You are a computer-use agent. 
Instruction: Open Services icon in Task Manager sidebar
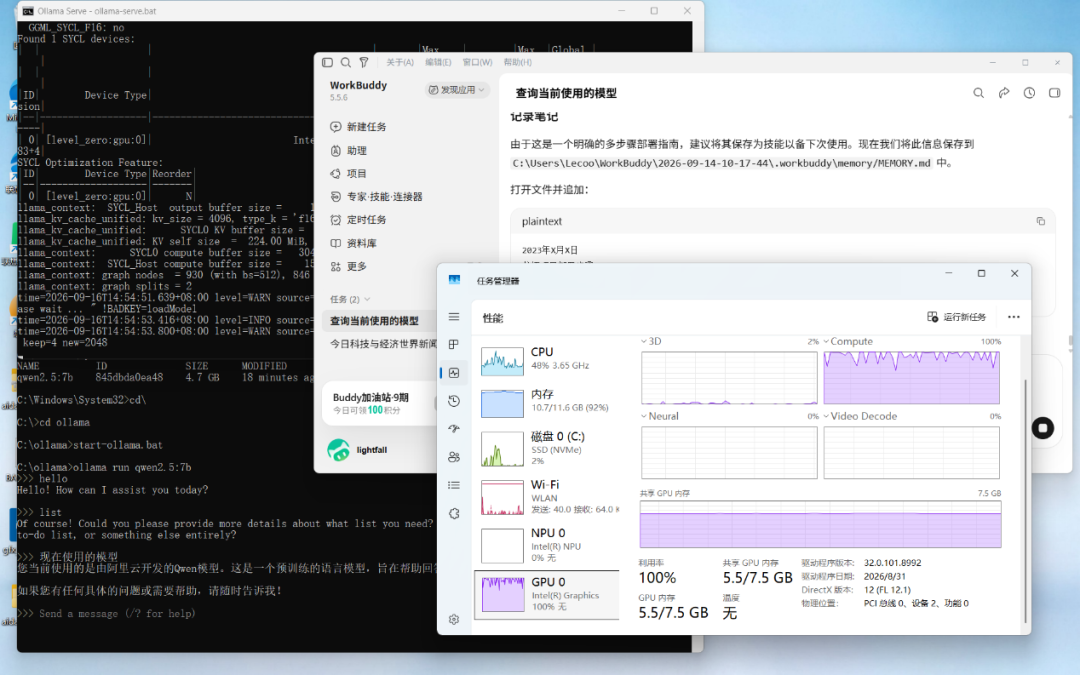click(x=454, y=513)
